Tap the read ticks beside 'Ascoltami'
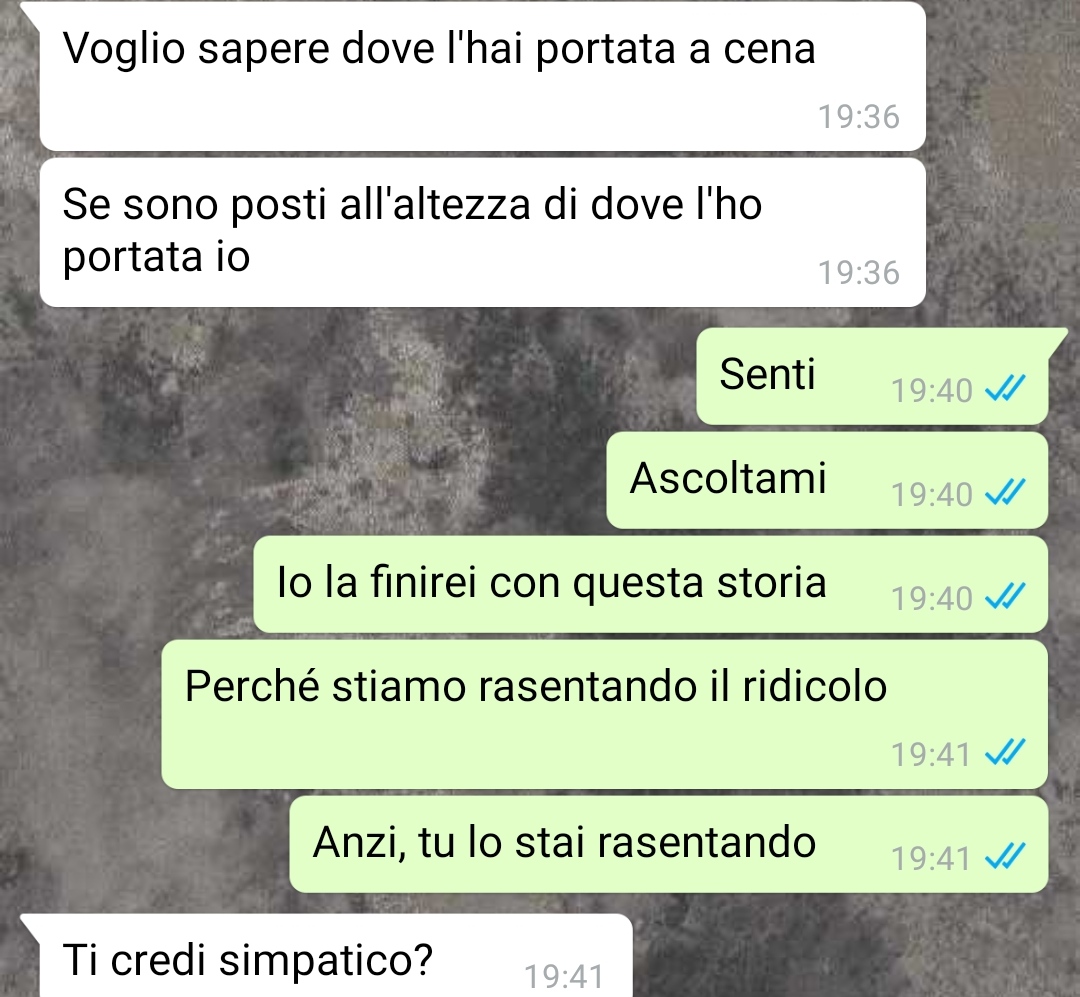Screen dimensions: 1080x997 click(1006, 493)
